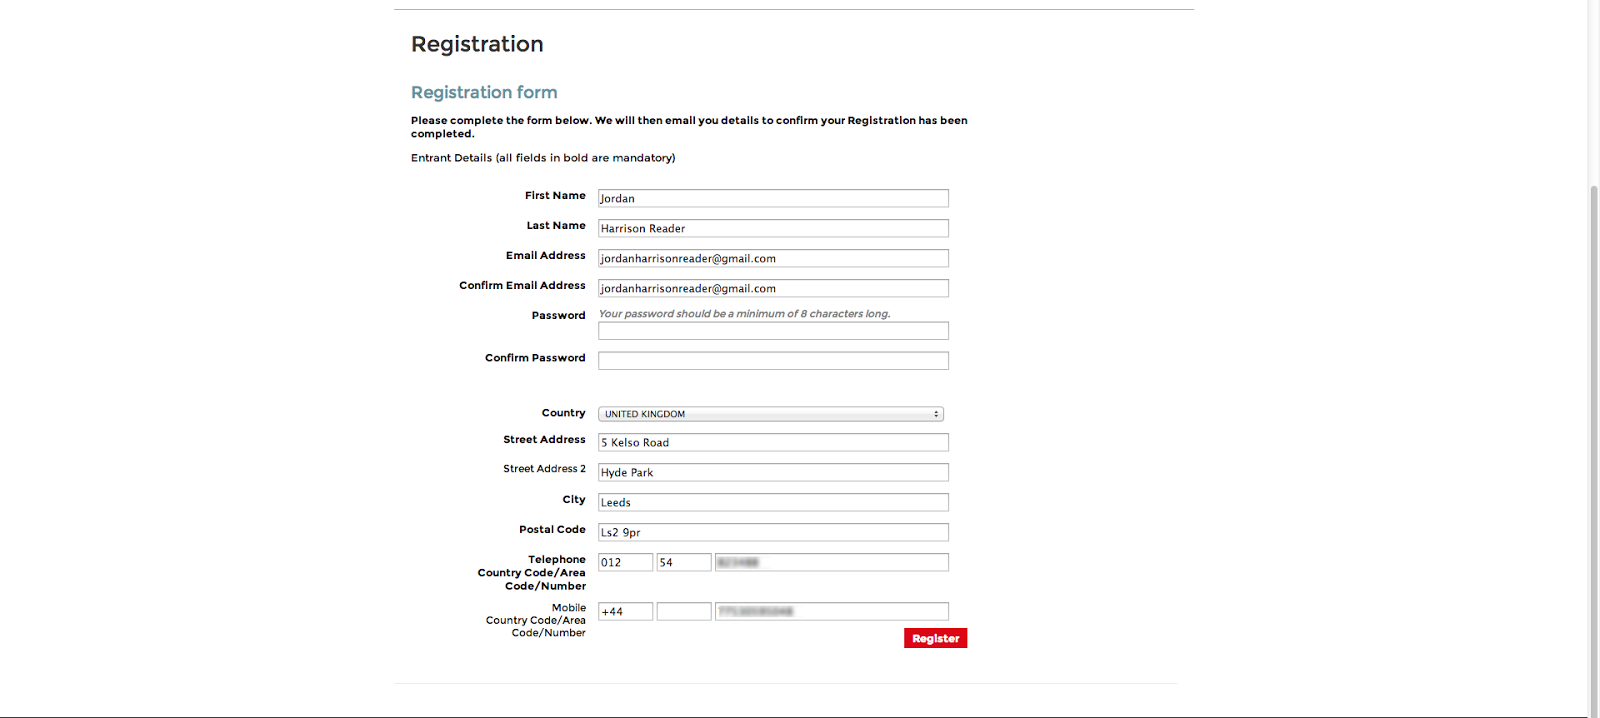This screenshot has width=1600, height=718.
Task: Click the Confirm Password input box
Action: coord(773,360)
